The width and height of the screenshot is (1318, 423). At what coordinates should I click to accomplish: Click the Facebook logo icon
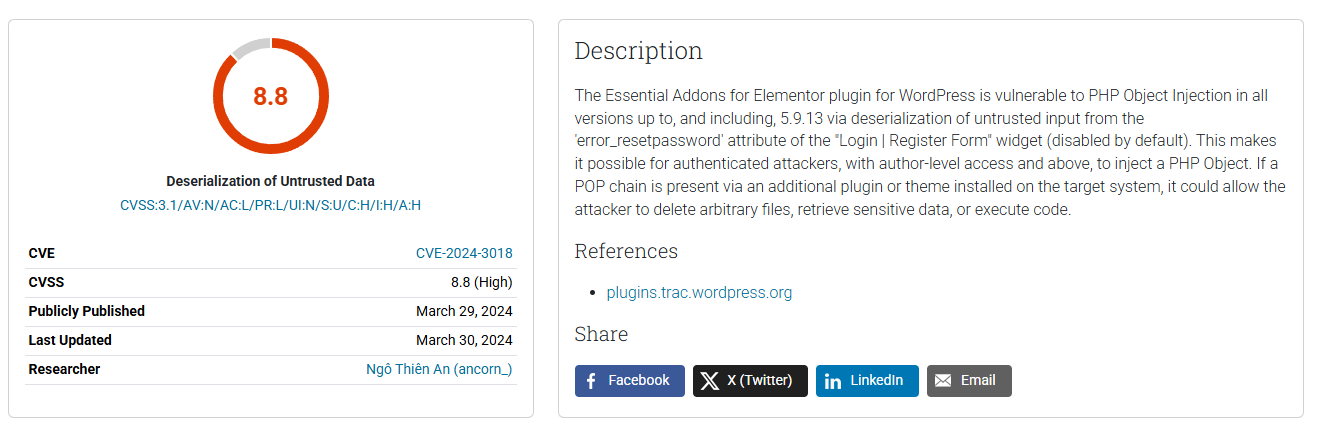tap(591, 381)
